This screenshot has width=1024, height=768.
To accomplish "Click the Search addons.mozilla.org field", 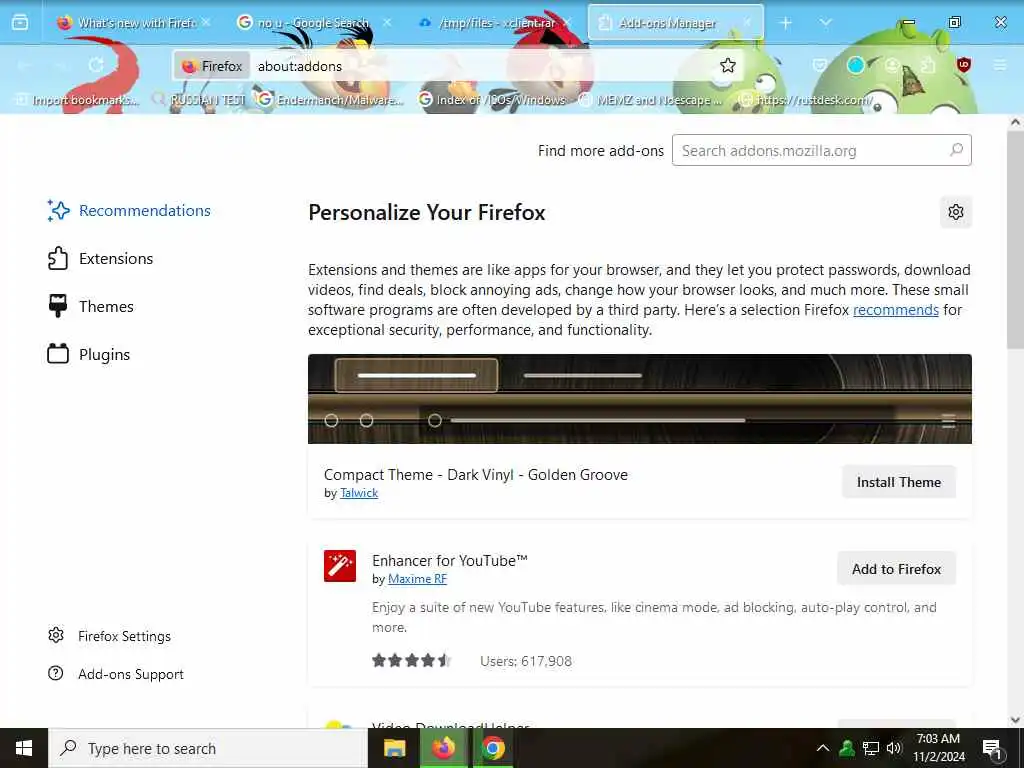I will coord(822,150).
